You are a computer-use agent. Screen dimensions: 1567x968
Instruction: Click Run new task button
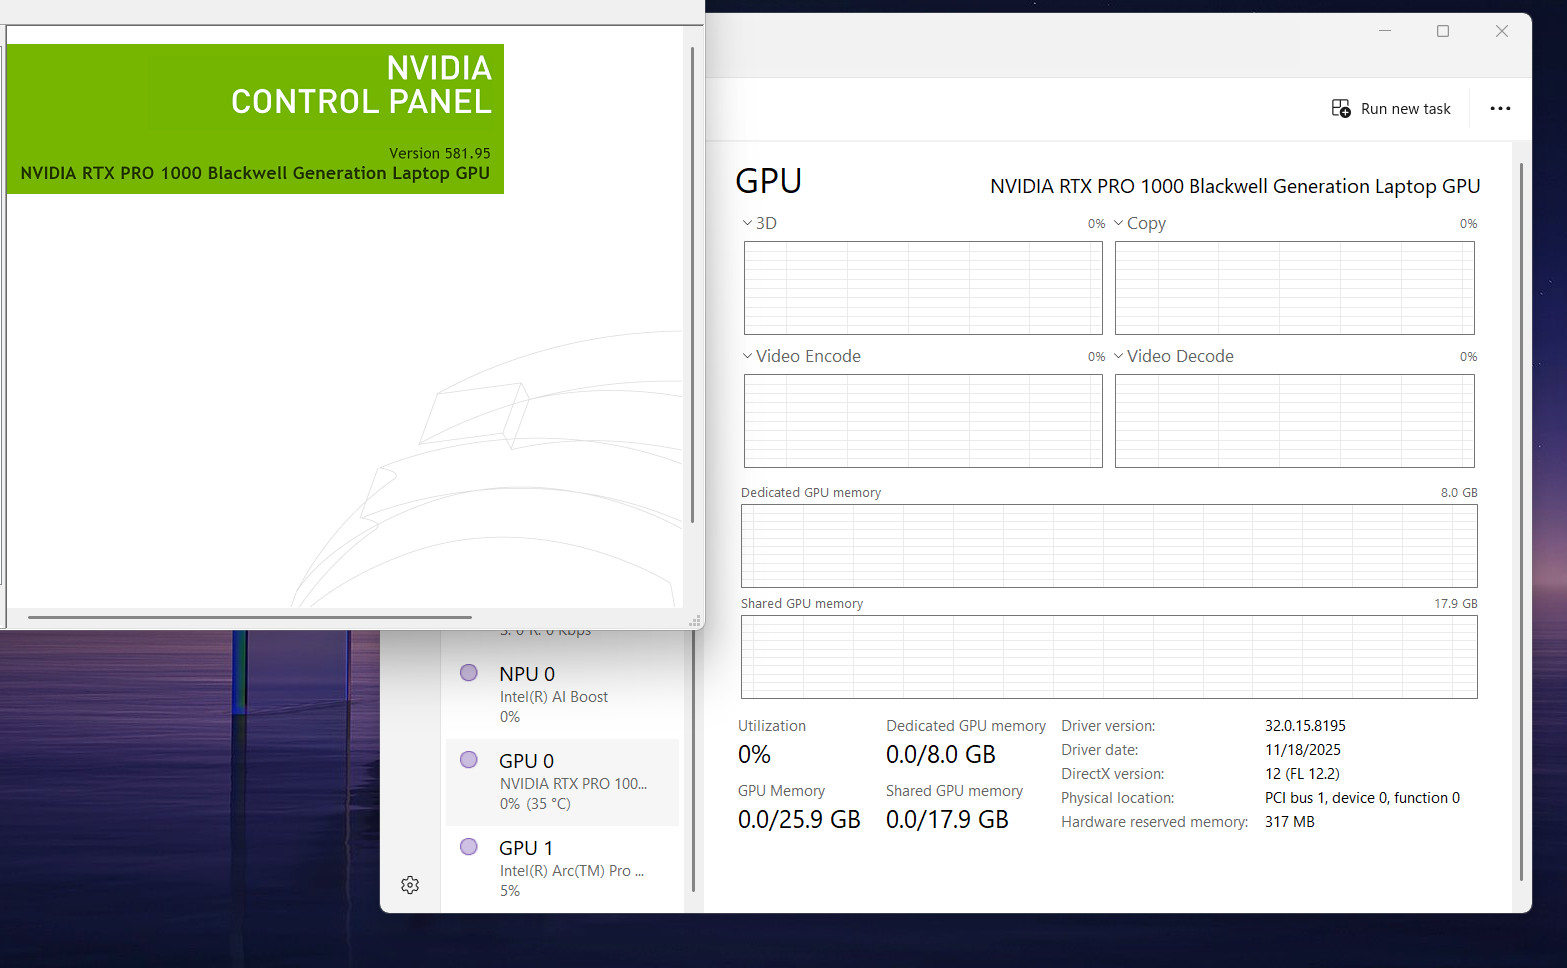(1392, 108)
